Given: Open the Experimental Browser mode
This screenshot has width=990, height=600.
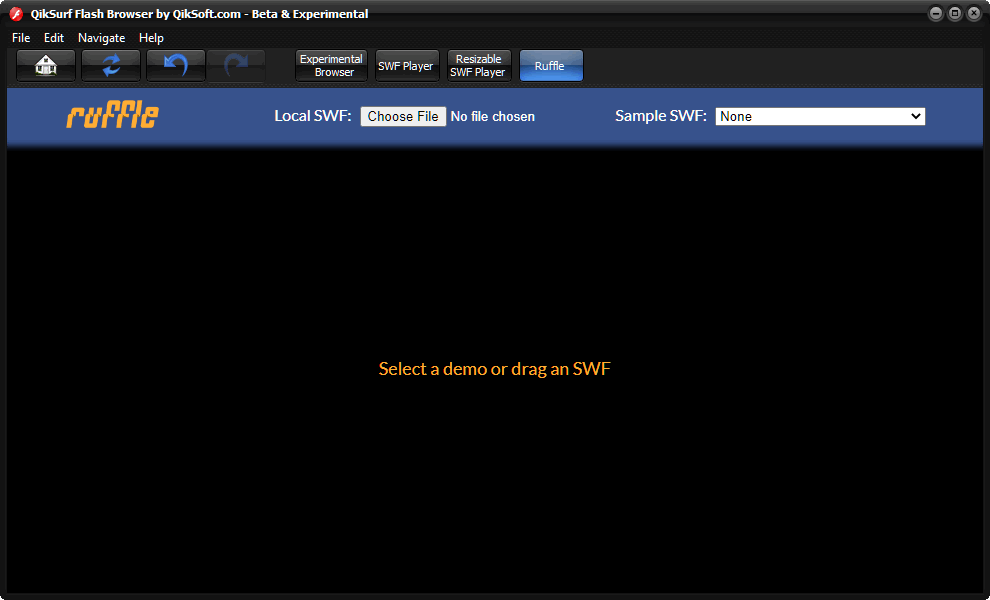Looking at the screenshot, I should [x=331, y=65].
